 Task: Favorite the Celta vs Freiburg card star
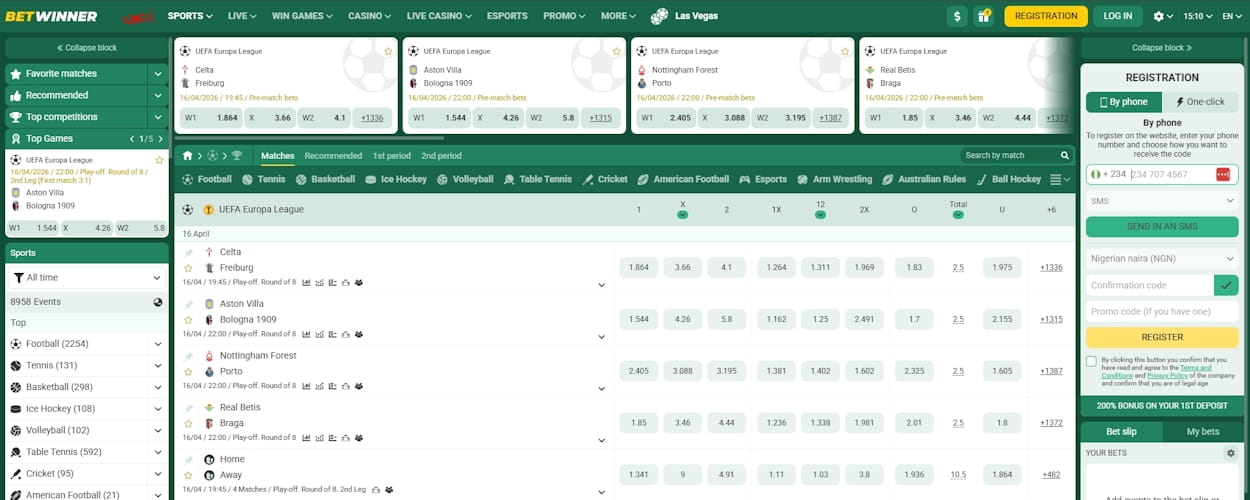[388, 51]
